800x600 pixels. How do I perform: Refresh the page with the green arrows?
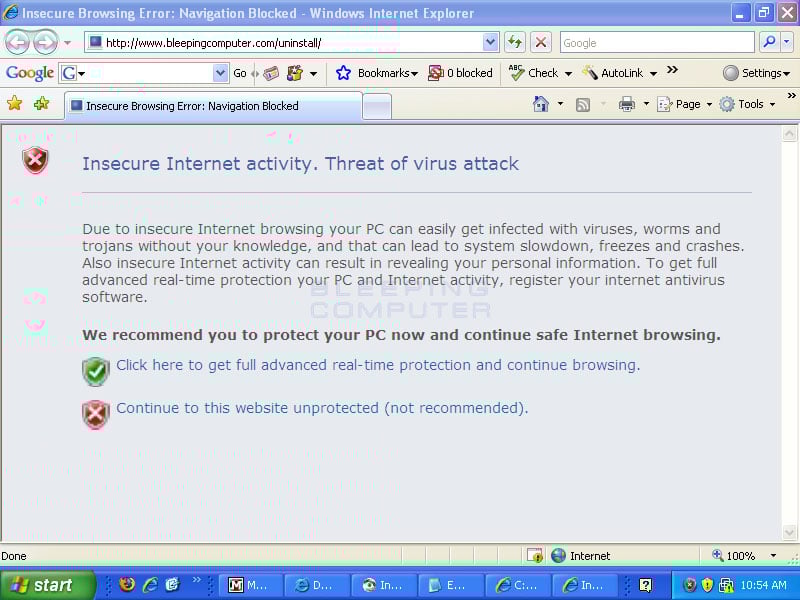pos(515,42)
